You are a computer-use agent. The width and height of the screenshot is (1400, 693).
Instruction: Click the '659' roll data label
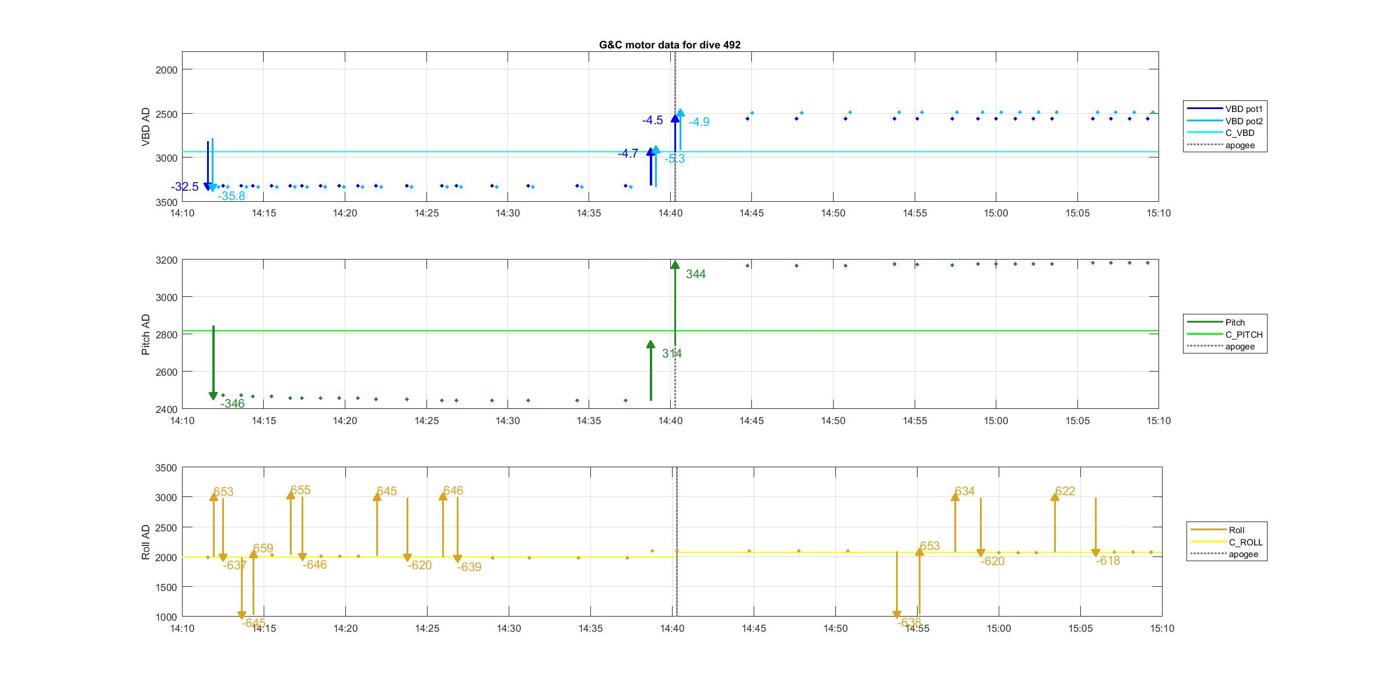point(263,549)
